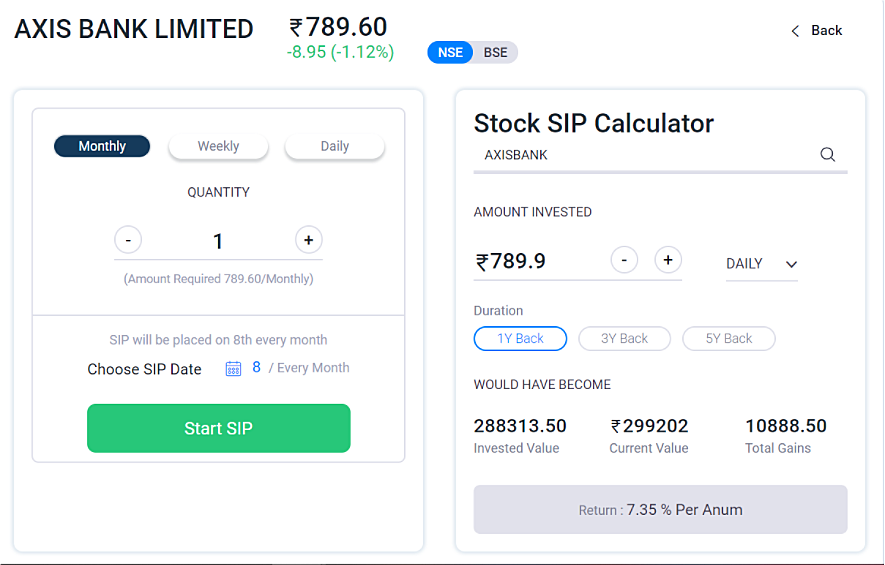Select the Monthly SIP frequency
885x565 pixels.
102,146
